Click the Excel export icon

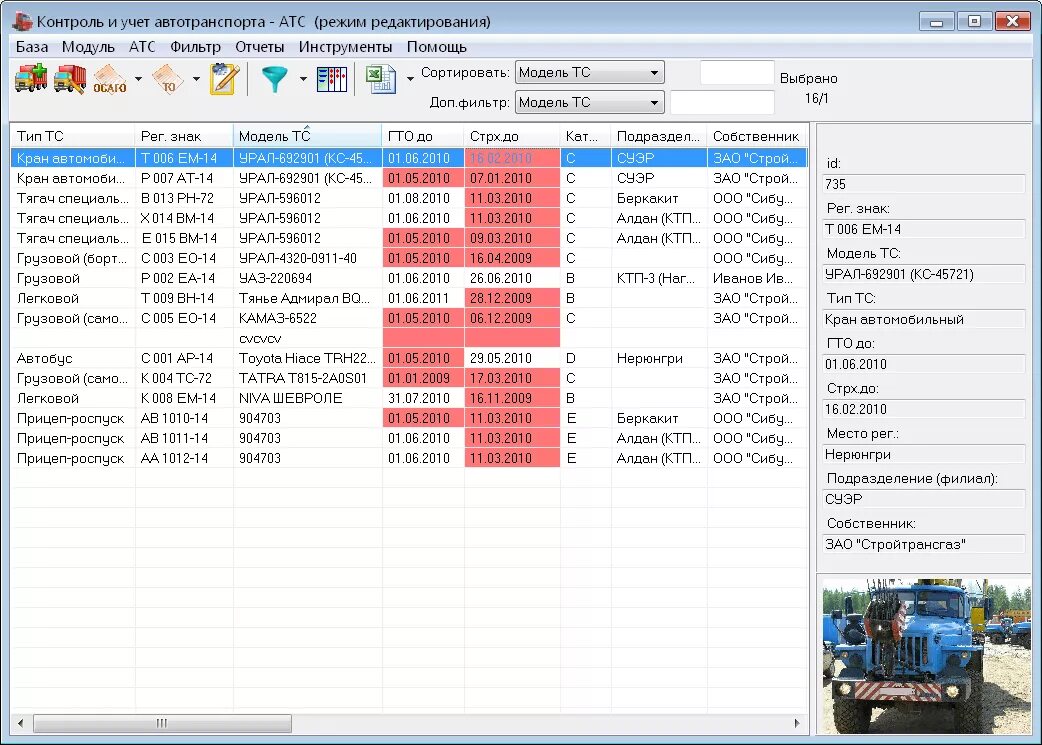[381, 79]
